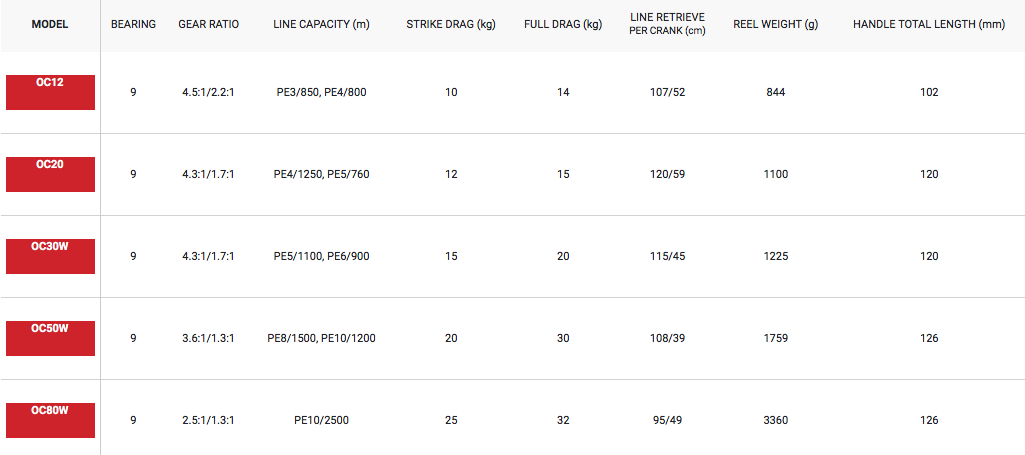The width and height of the screenshot is (1025, 455).
Task: Click the MODEL column header
Action: 50,25
